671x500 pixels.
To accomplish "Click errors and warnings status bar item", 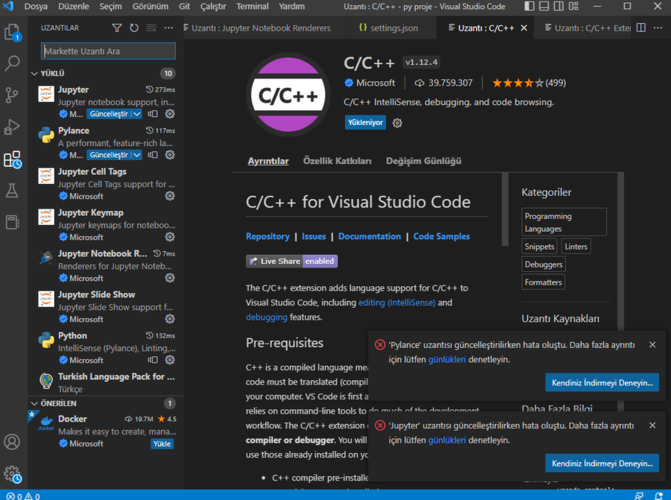I will (24, 496).
